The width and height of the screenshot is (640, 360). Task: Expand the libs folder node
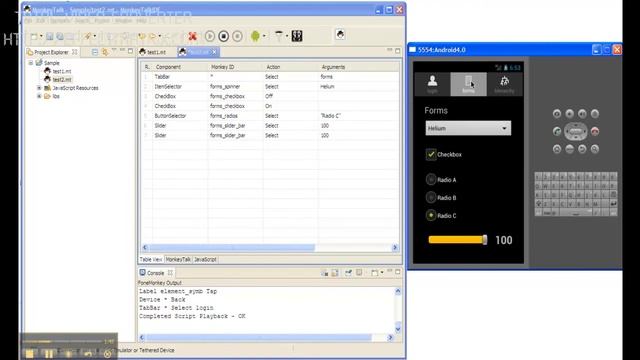click(x=39, y=96)
